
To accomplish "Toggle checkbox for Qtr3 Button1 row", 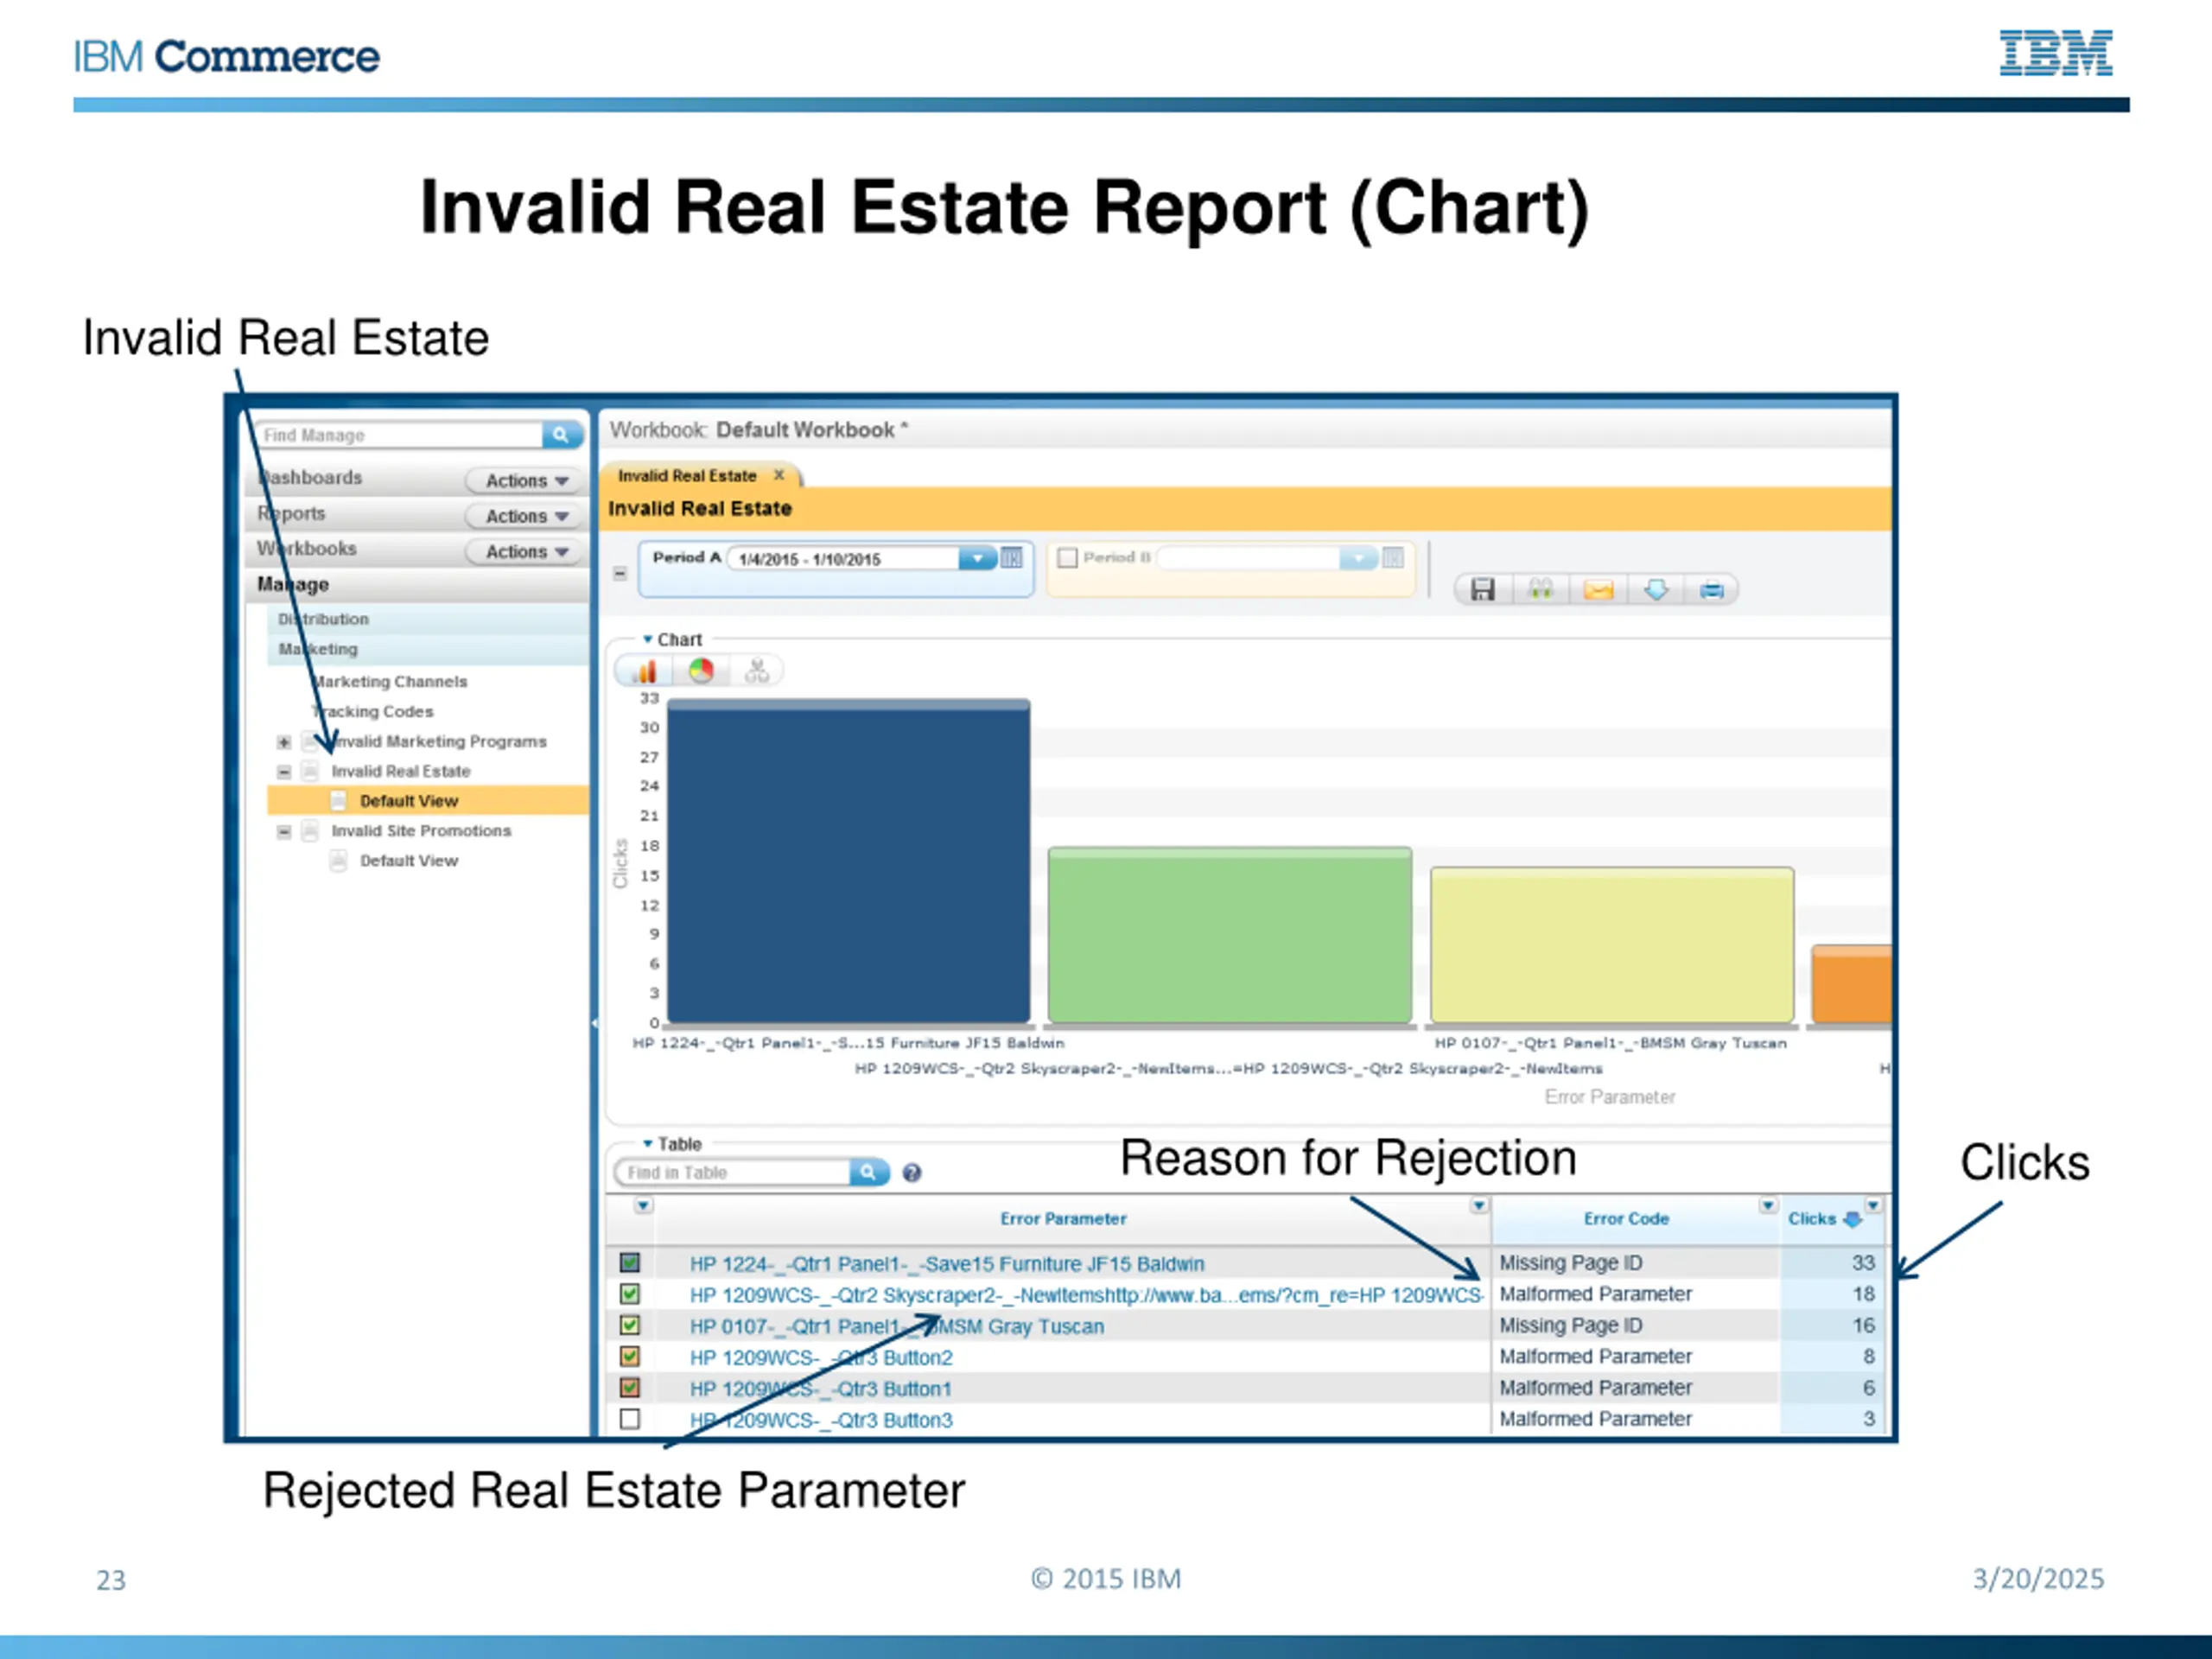I will coord(630,1388).
